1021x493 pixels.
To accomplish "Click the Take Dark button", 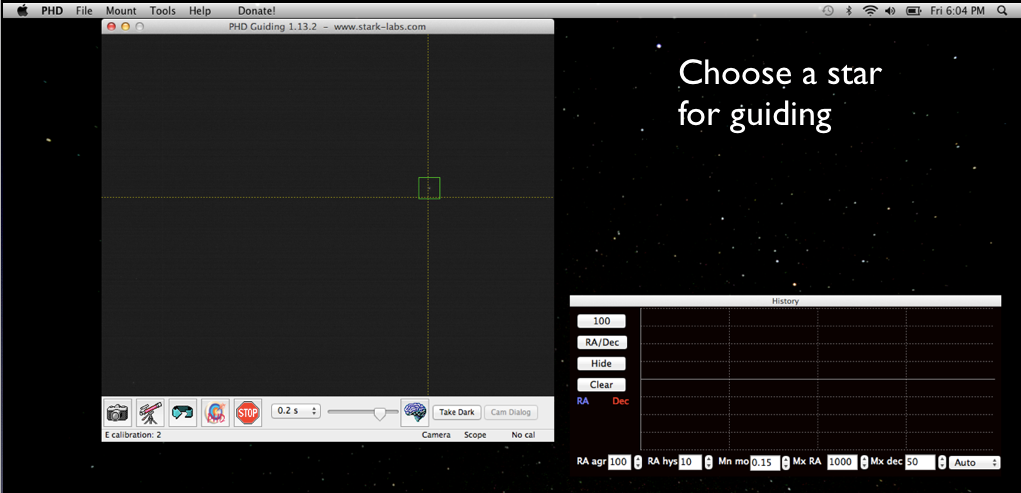I will coord(457,412).
